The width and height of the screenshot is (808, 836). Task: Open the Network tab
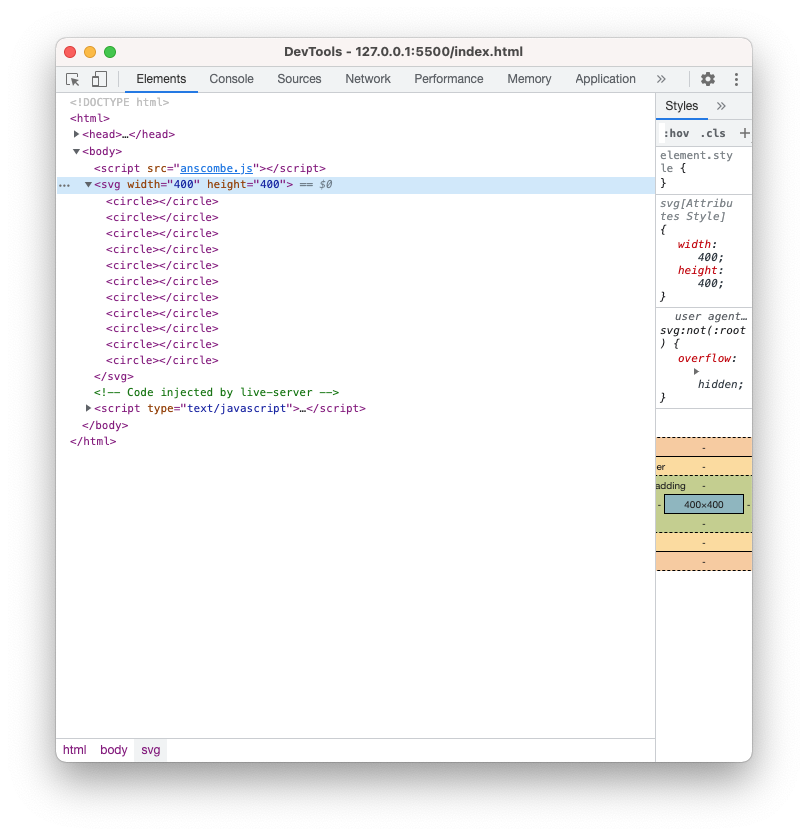tap(368, 79)
